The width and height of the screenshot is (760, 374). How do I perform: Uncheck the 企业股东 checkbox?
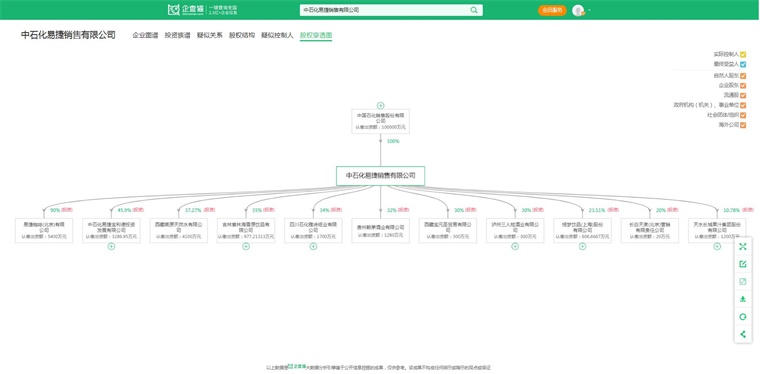(743, 85)
